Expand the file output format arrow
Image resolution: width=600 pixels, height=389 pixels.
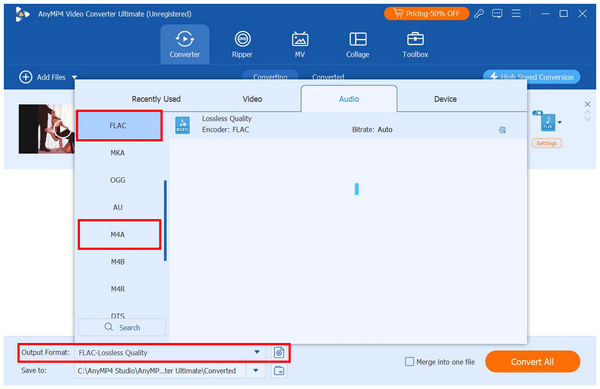559,122
